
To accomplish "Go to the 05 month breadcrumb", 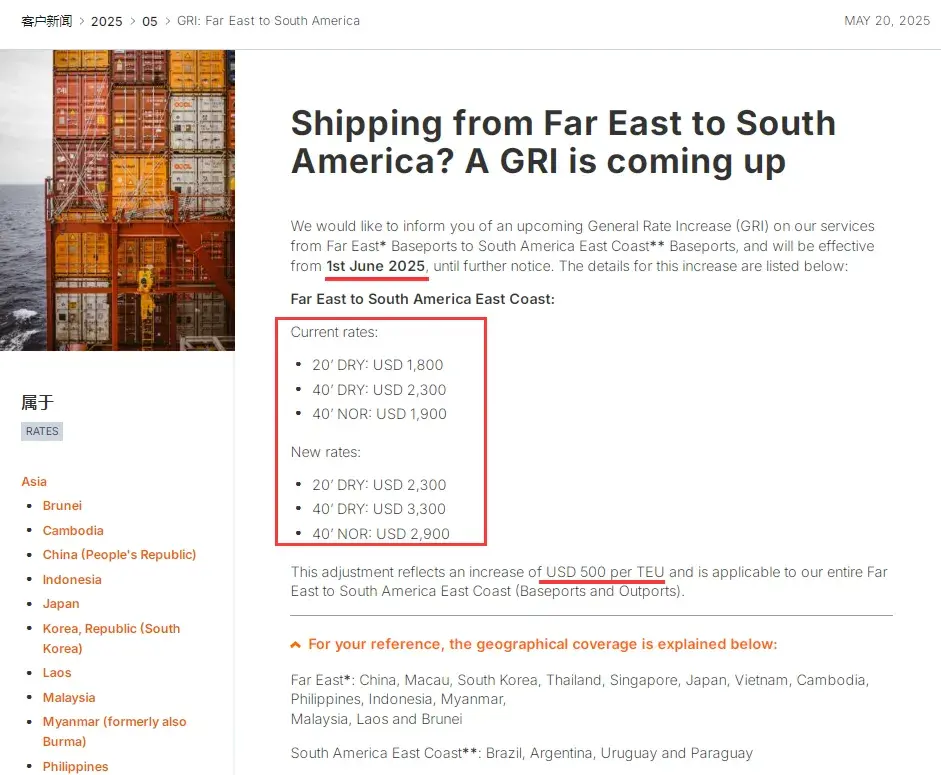I will 149,21.
